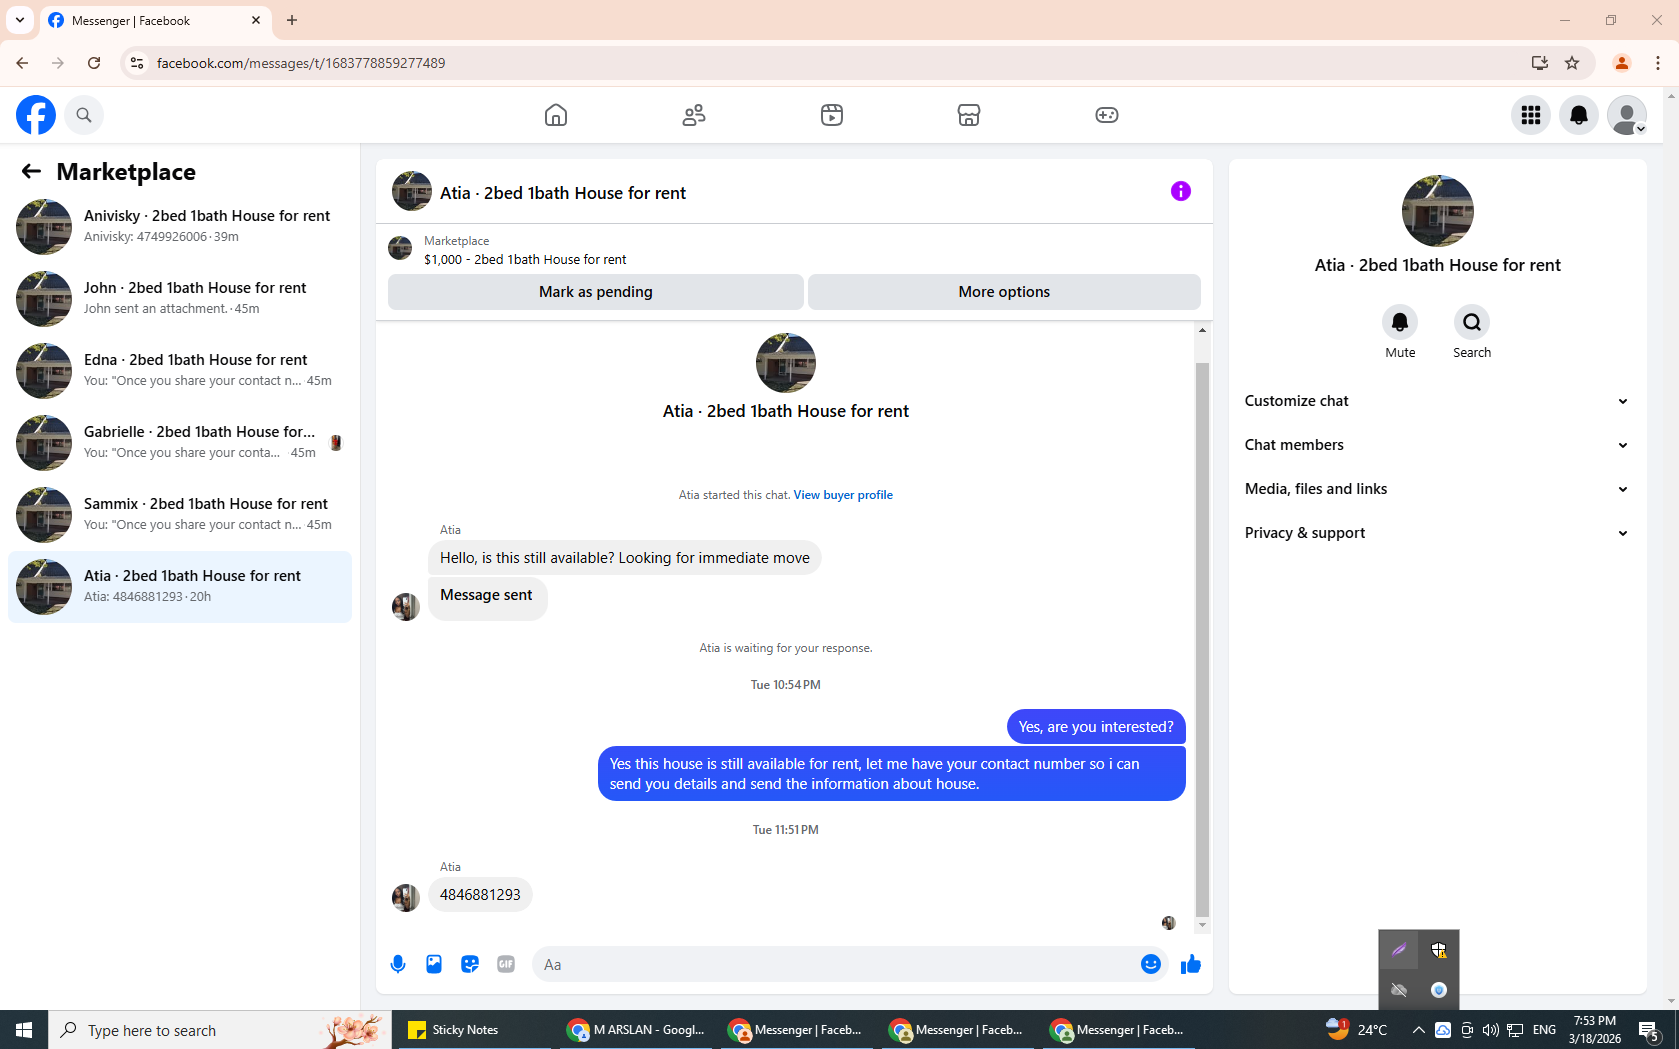Open Facebook notifications bell

pos(1579,115)
